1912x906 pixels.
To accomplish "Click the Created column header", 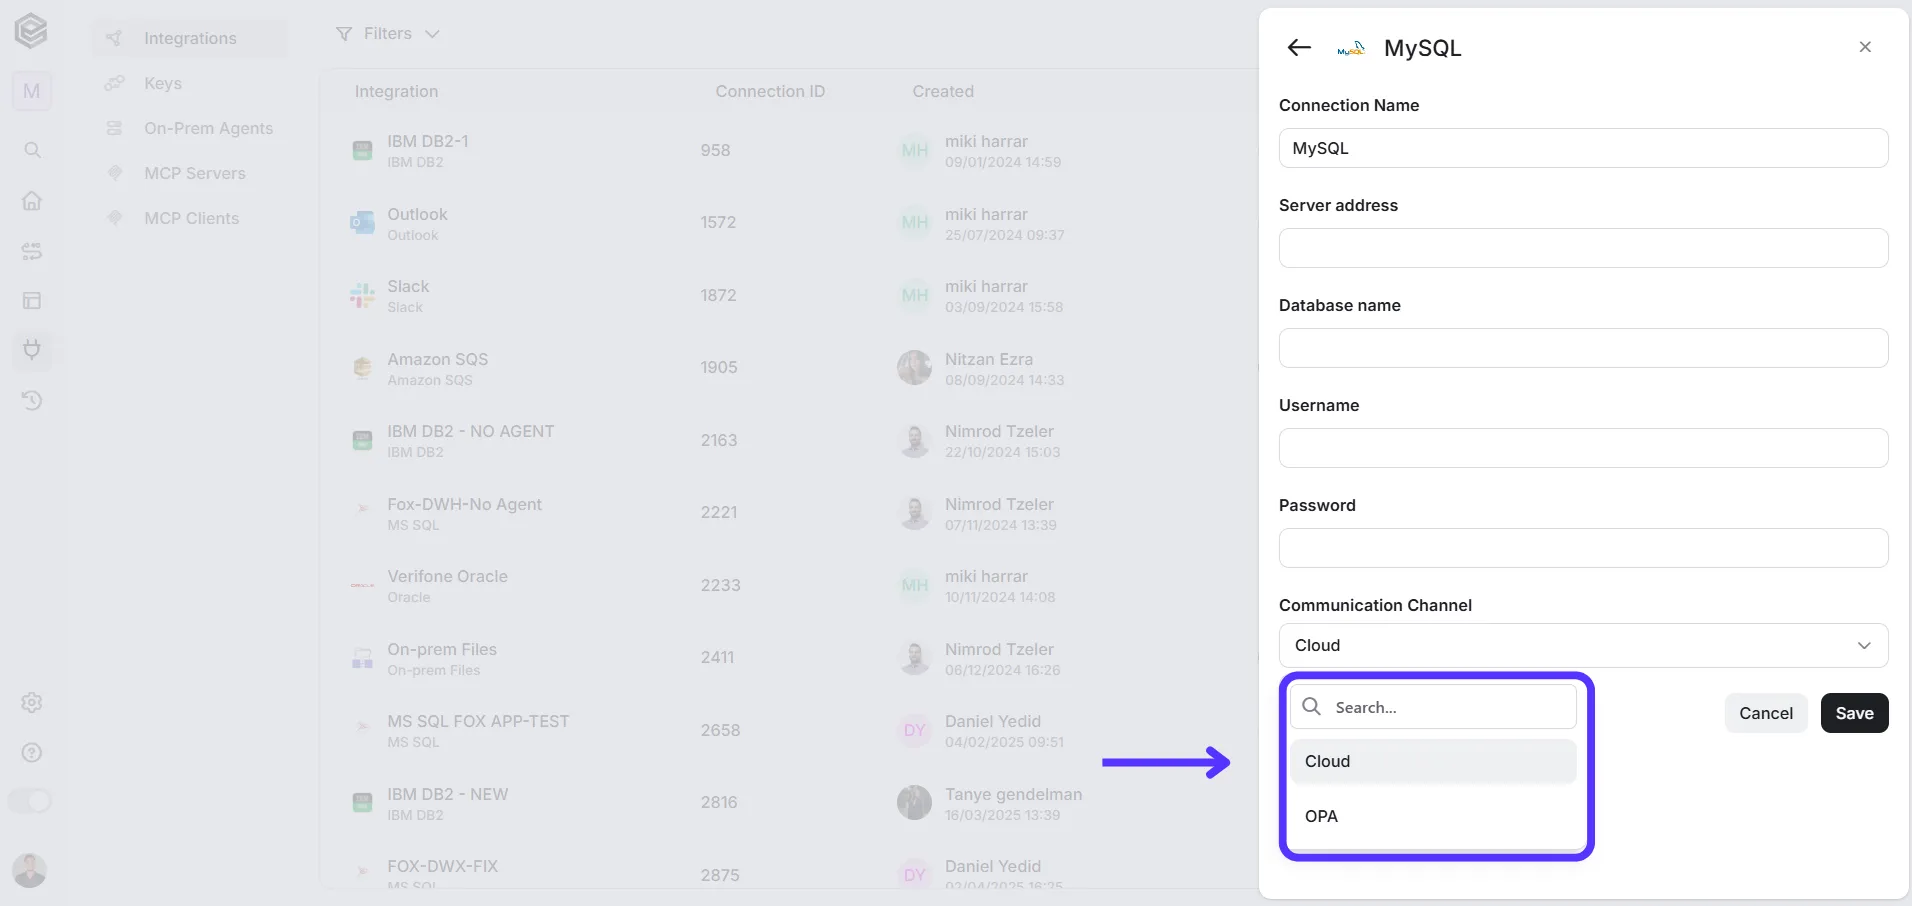I will (943, 91).
